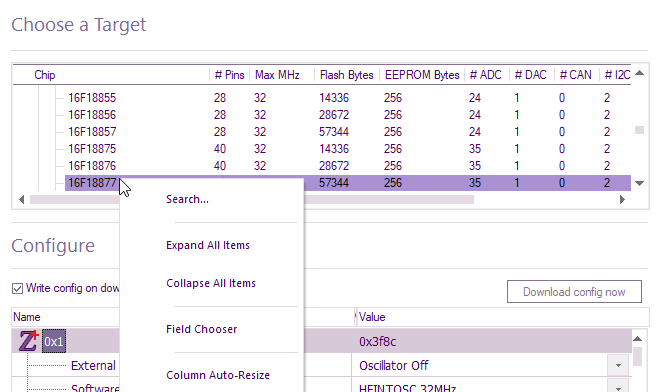The width and height of the screenshot is (657, 392).
Task: Click the horizontal scroll-right arrow
Action: tap(622, 200)
